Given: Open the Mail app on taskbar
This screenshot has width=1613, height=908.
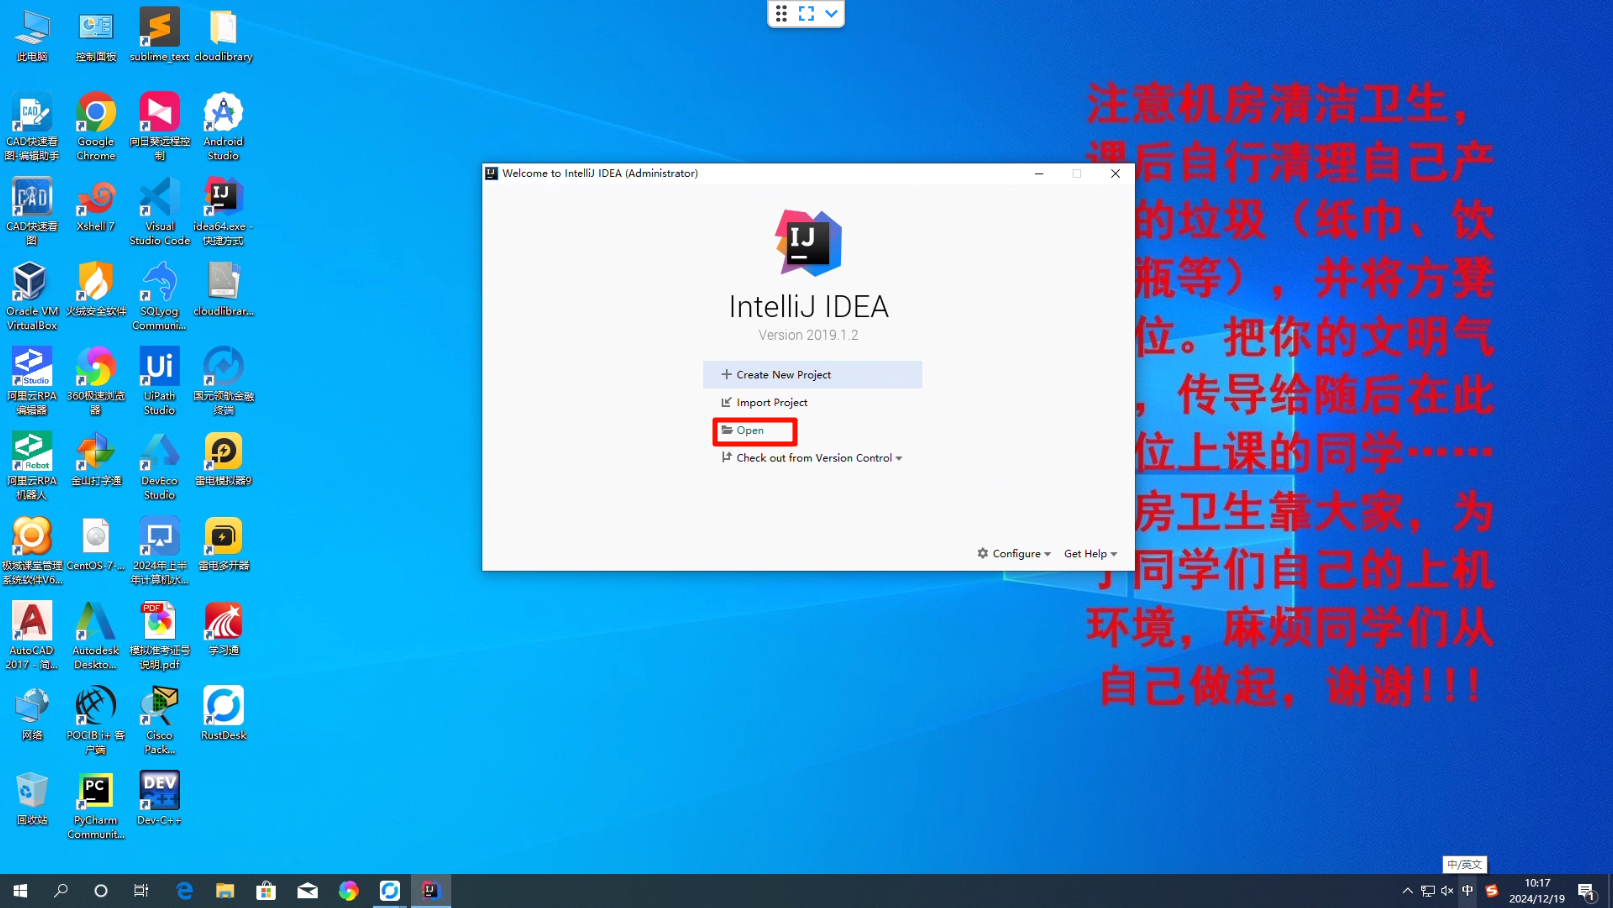Looking at the screenshot, I should tap(307, 891).
